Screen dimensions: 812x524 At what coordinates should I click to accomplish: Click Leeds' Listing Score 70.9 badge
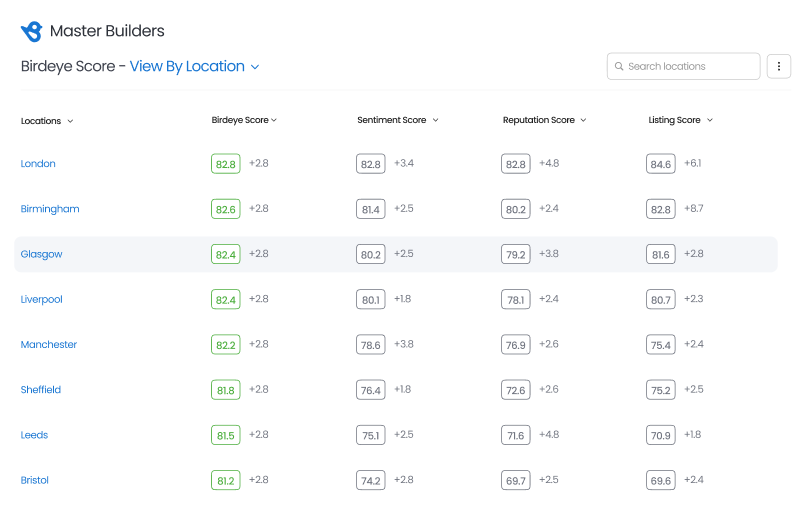(661, 435)
